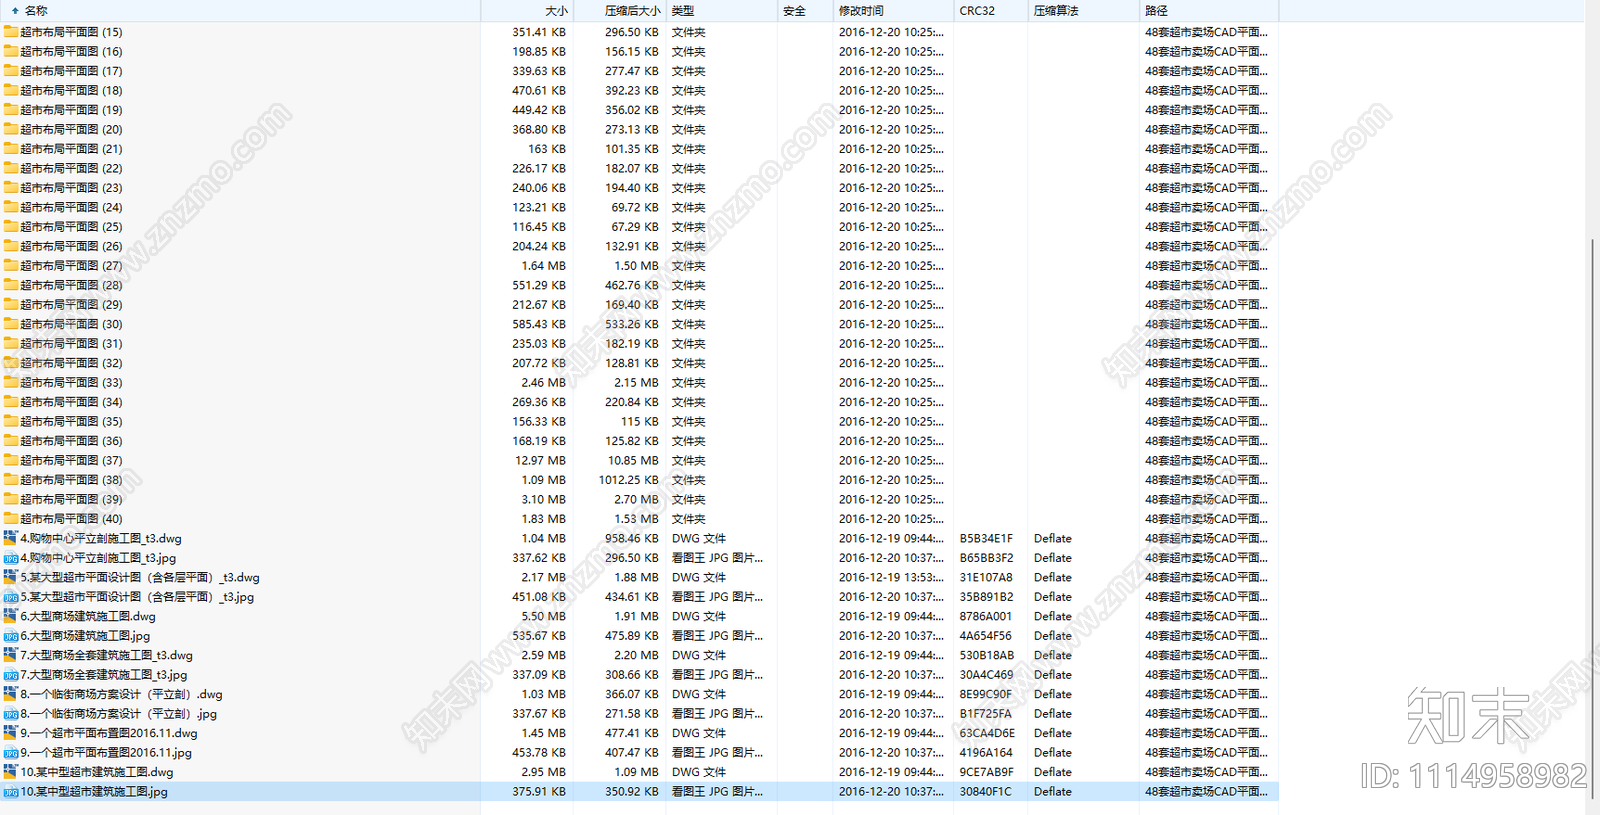Image resolution: width=1600 pixels, height=815 pixels.
Task: Select folder name 超市布局平面图 (16)
Action: click(x=71, y=52)
